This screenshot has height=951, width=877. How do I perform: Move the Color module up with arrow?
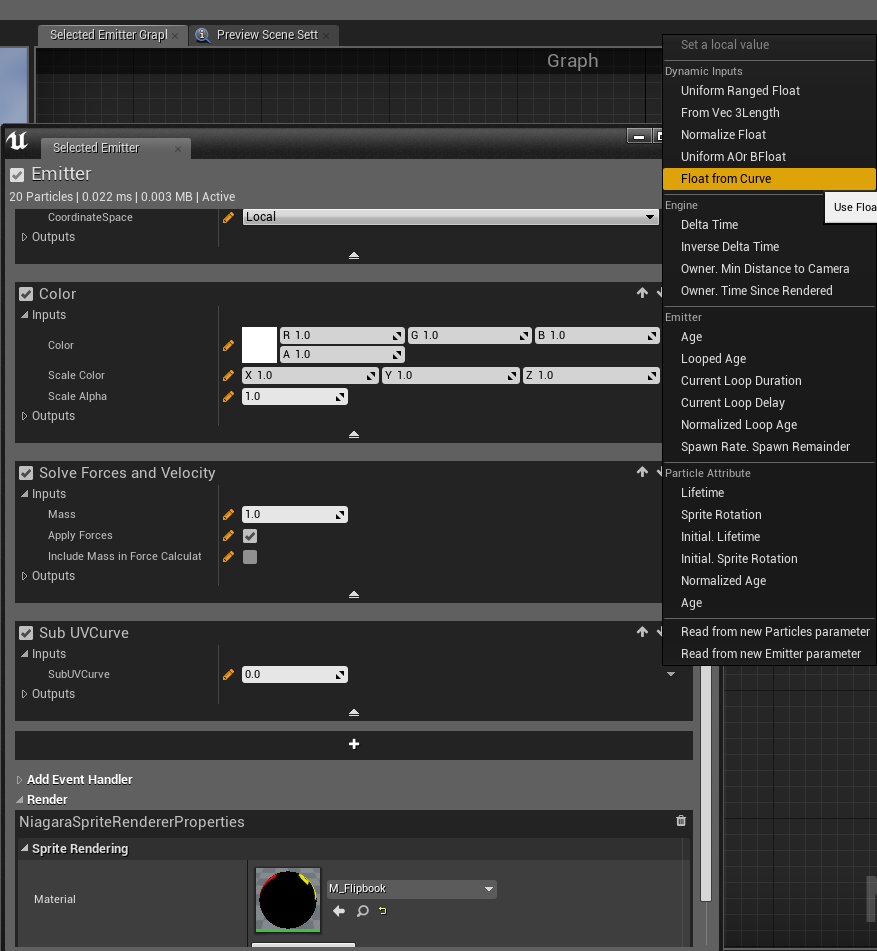[x=642, y=293]
